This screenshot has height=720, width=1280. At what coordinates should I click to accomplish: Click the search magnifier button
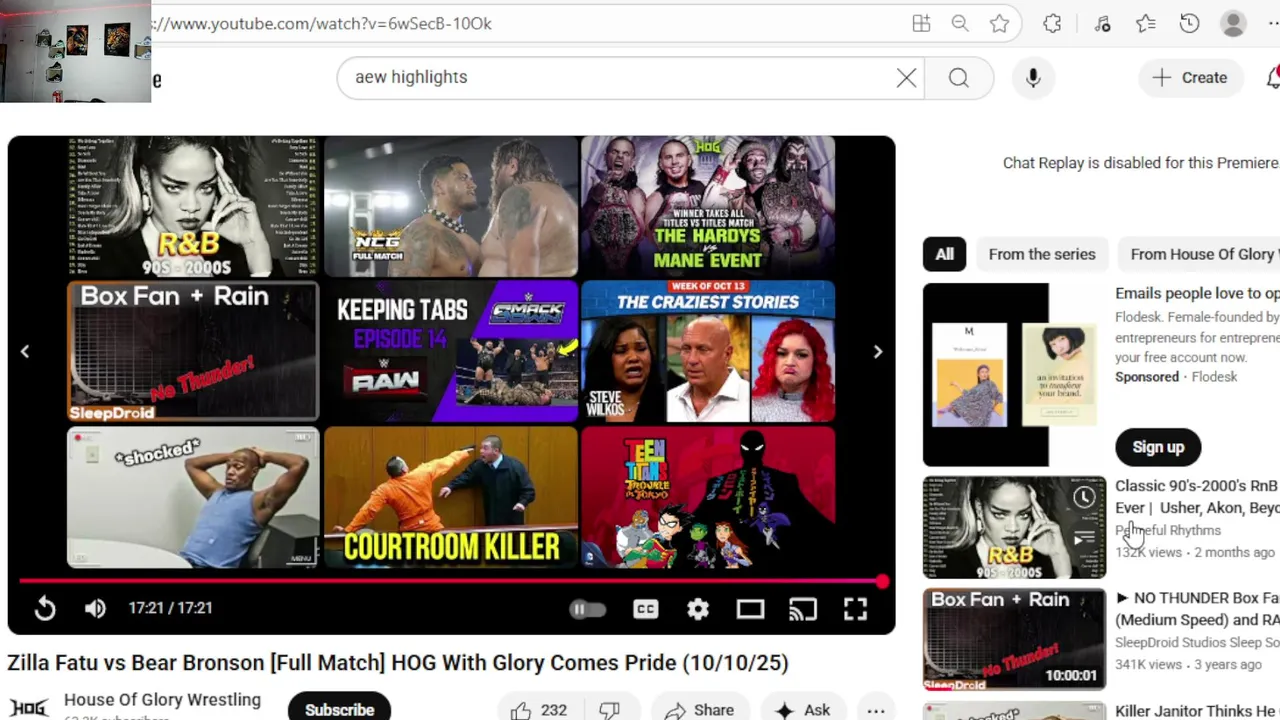point(959,78)
